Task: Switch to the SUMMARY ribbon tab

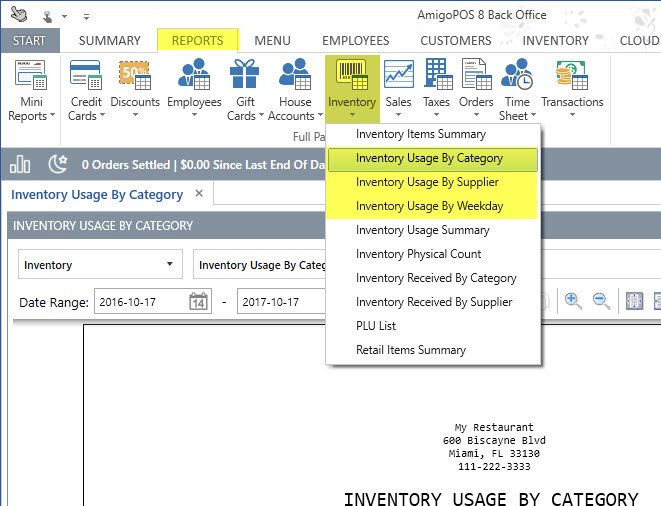Action: pos(109,41)
